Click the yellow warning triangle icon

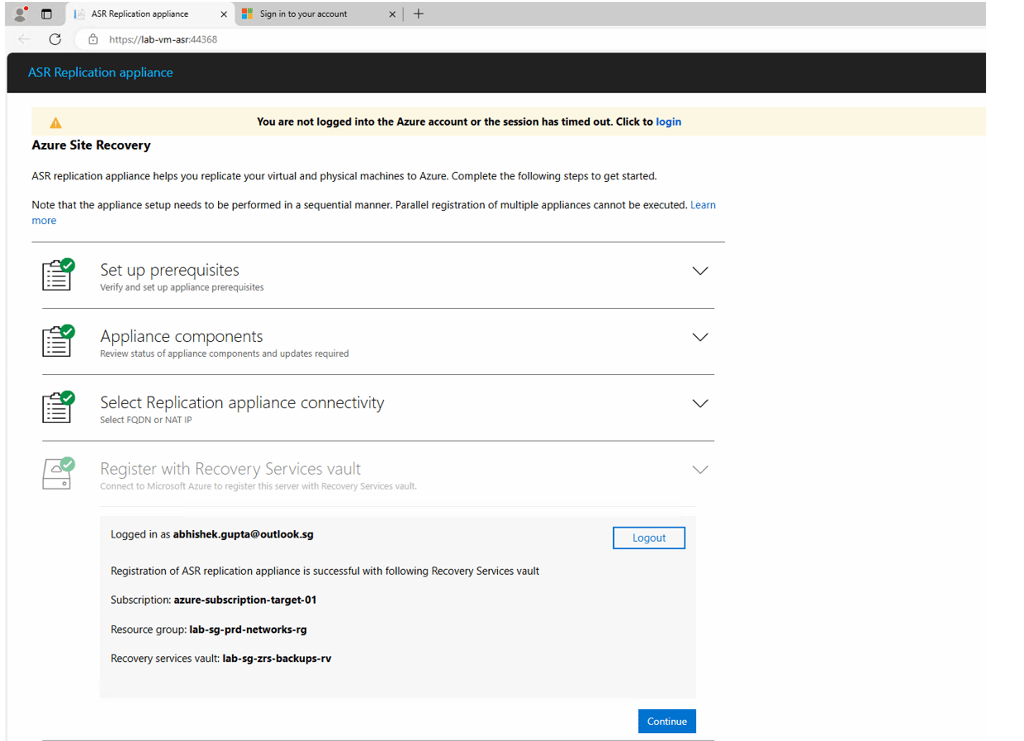tap(56, 123)
